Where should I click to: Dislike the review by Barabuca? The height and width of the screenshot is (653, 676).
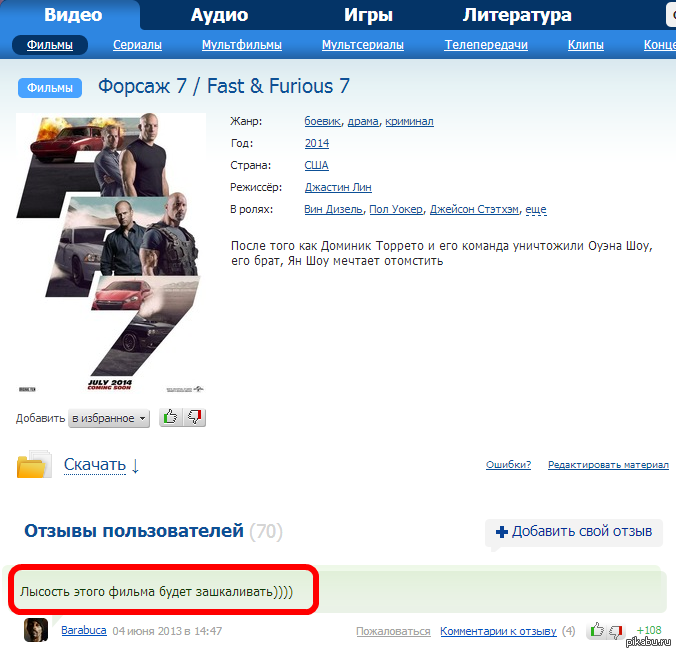(x=618, y=631)
